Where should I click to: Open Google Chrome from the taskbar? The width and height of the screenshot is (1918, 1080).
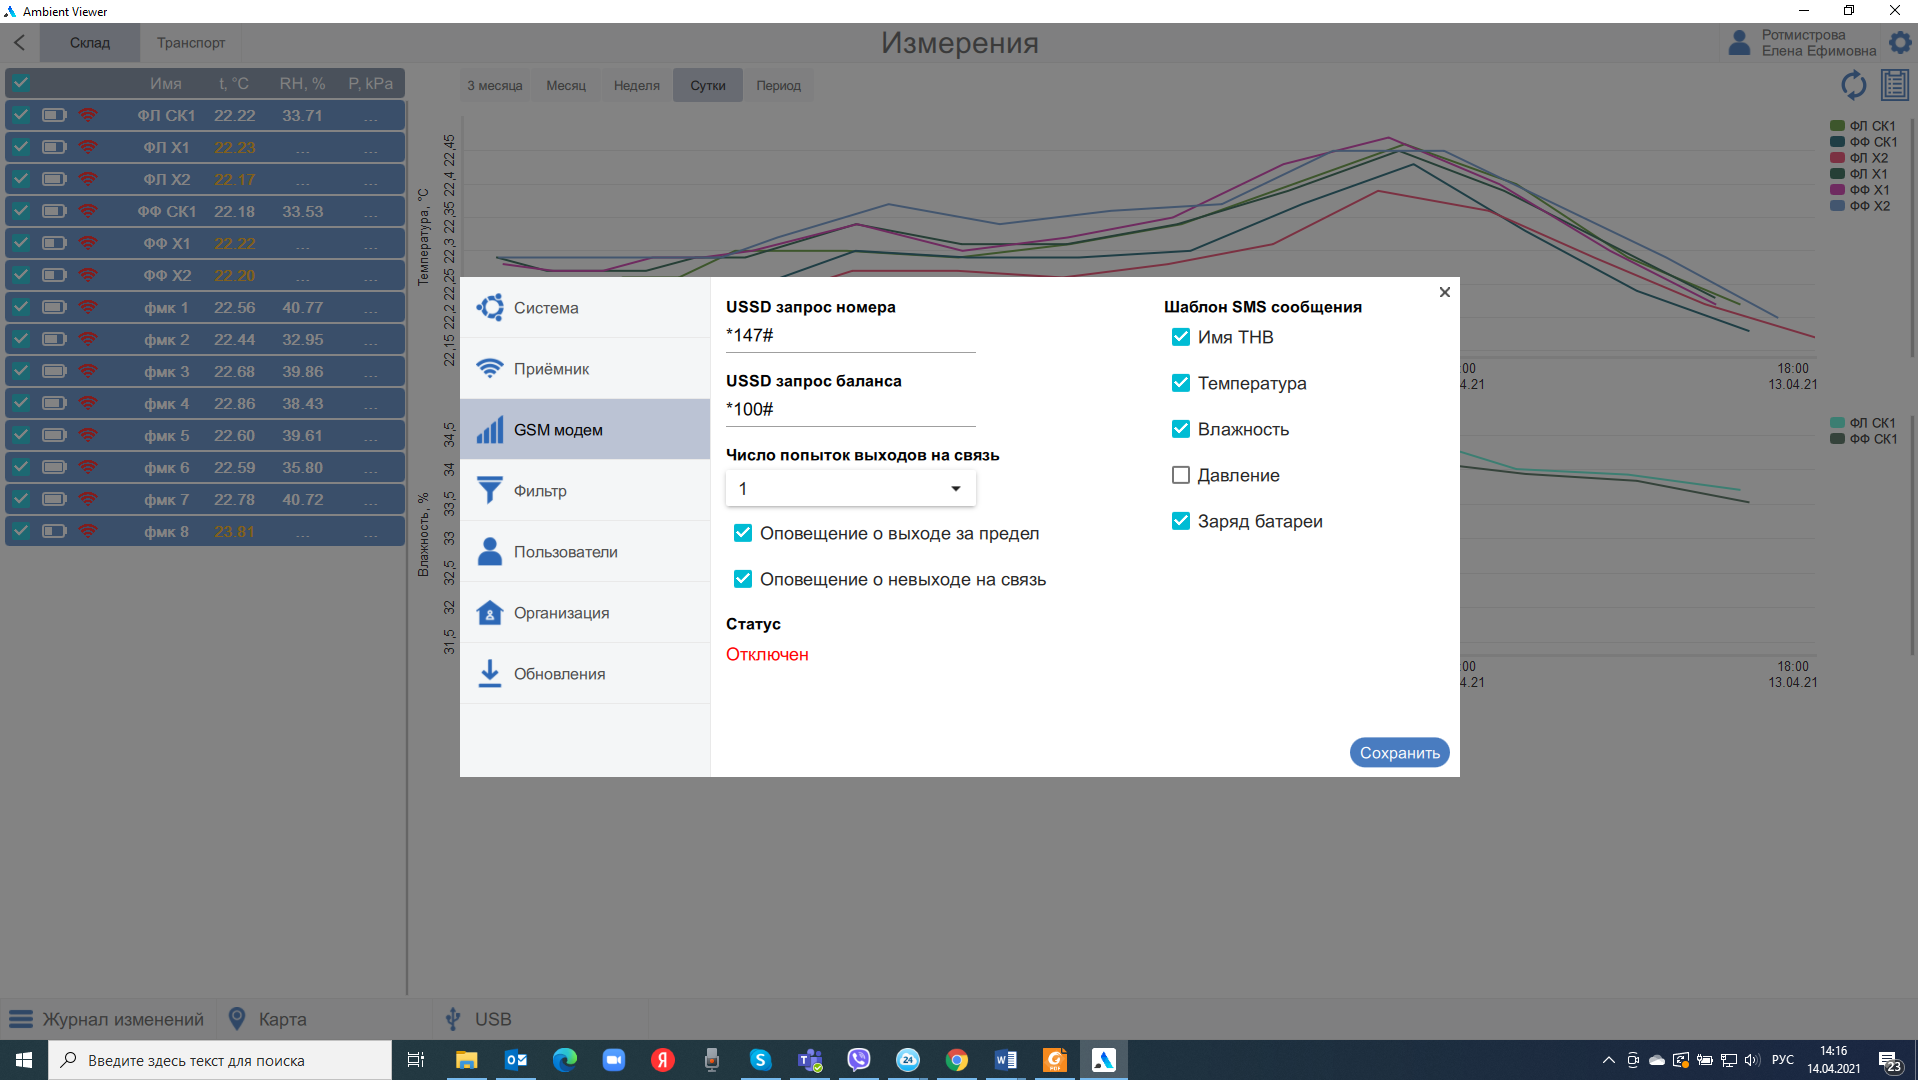tap(957, 1060)
